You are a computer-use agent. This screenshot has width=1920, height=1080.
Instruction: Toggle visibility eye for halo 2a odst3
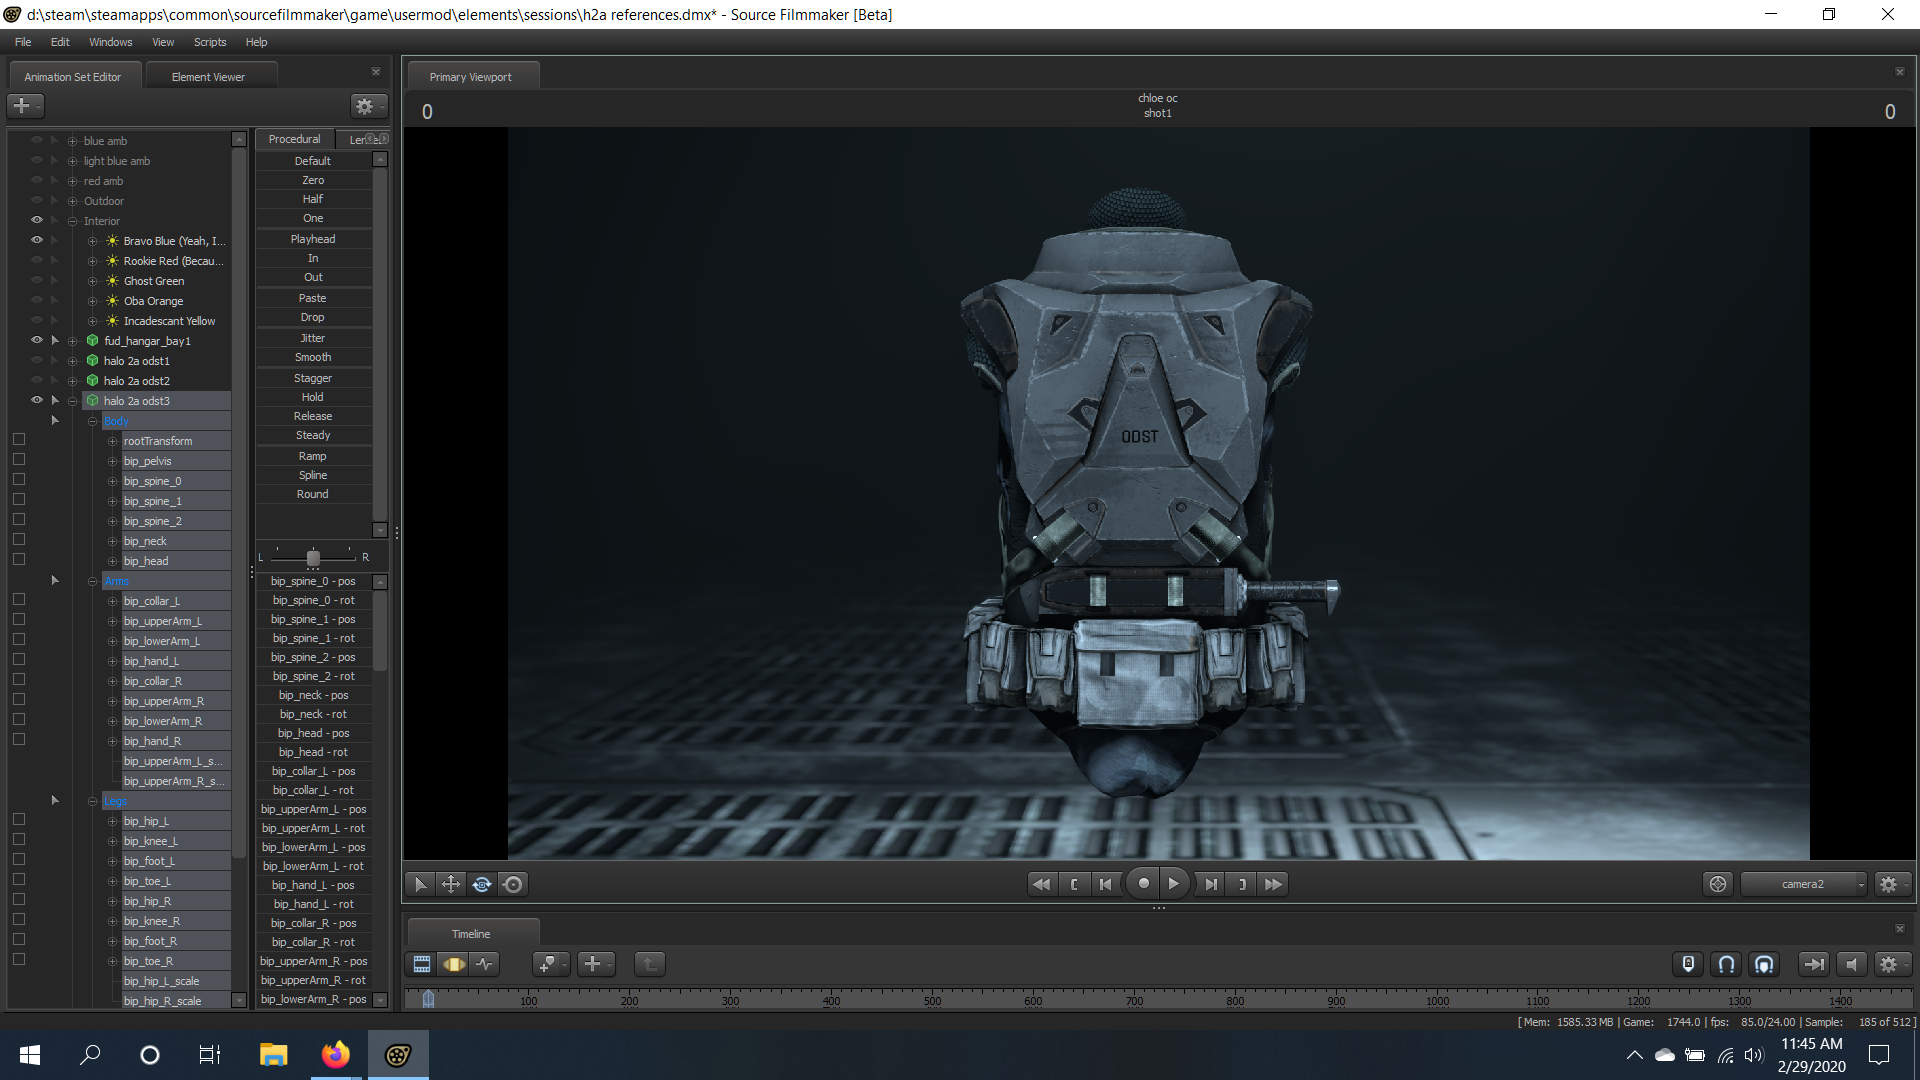coord(37,400)
